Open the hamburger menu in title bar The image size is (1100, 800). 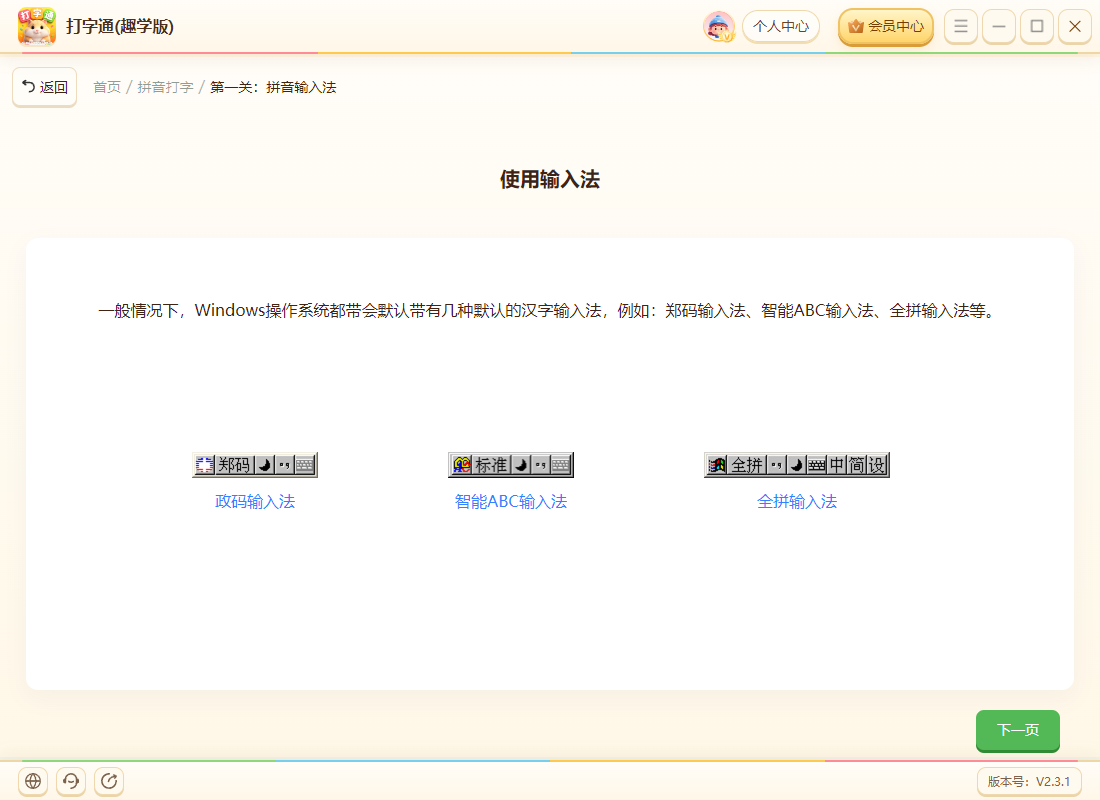961,27
